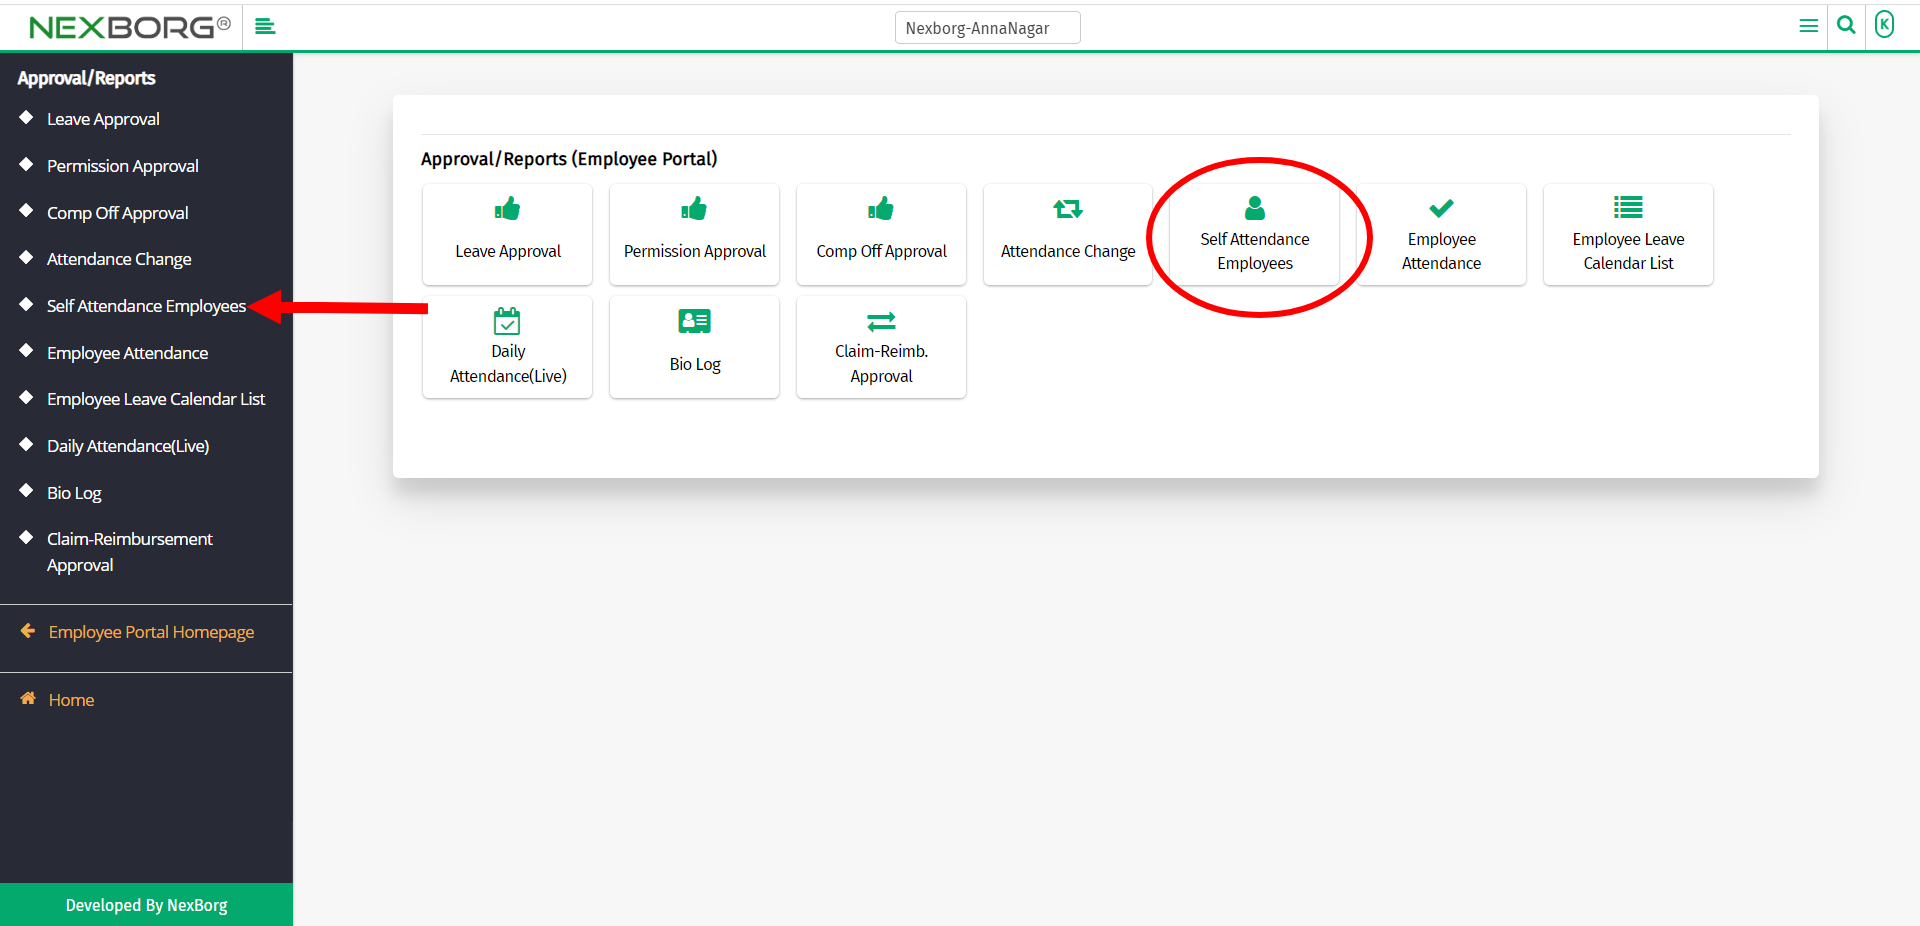The image size is (1920, 926).
Task: Select Comp Off Approval in the sidebar
Action: click(117, 213)
